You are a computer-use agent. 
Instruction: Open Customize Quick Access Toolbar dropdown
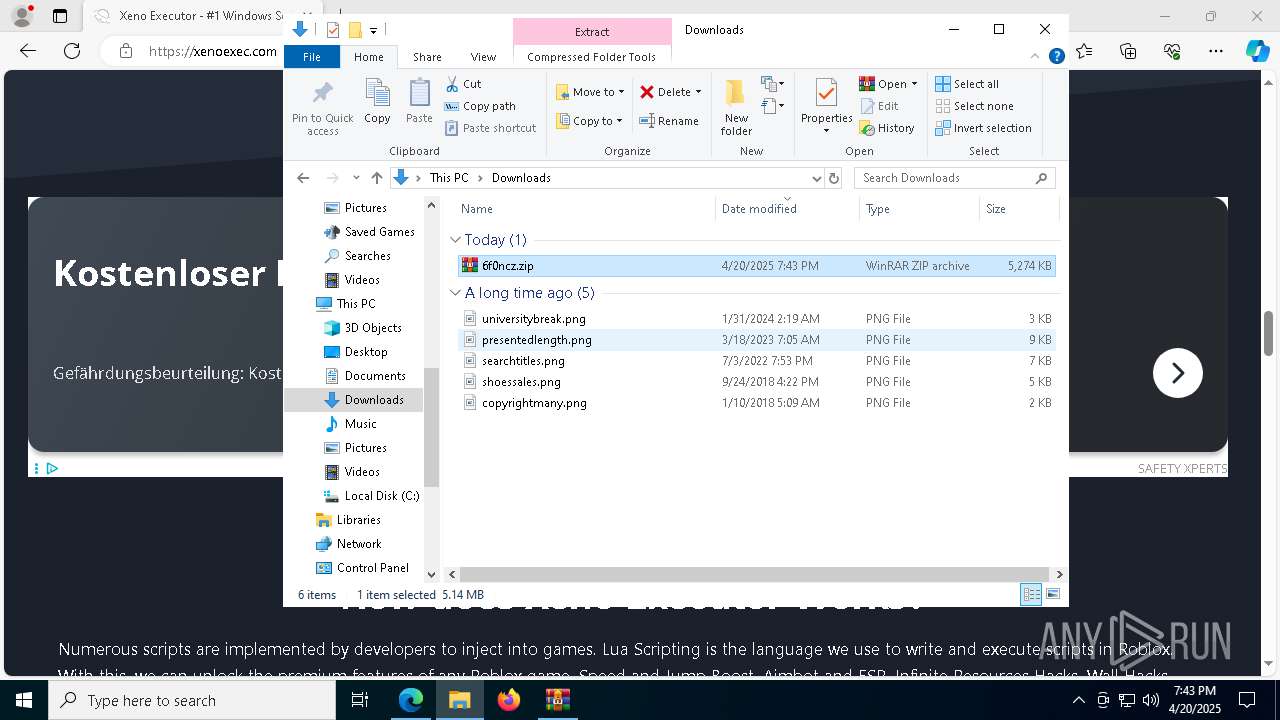373,31
